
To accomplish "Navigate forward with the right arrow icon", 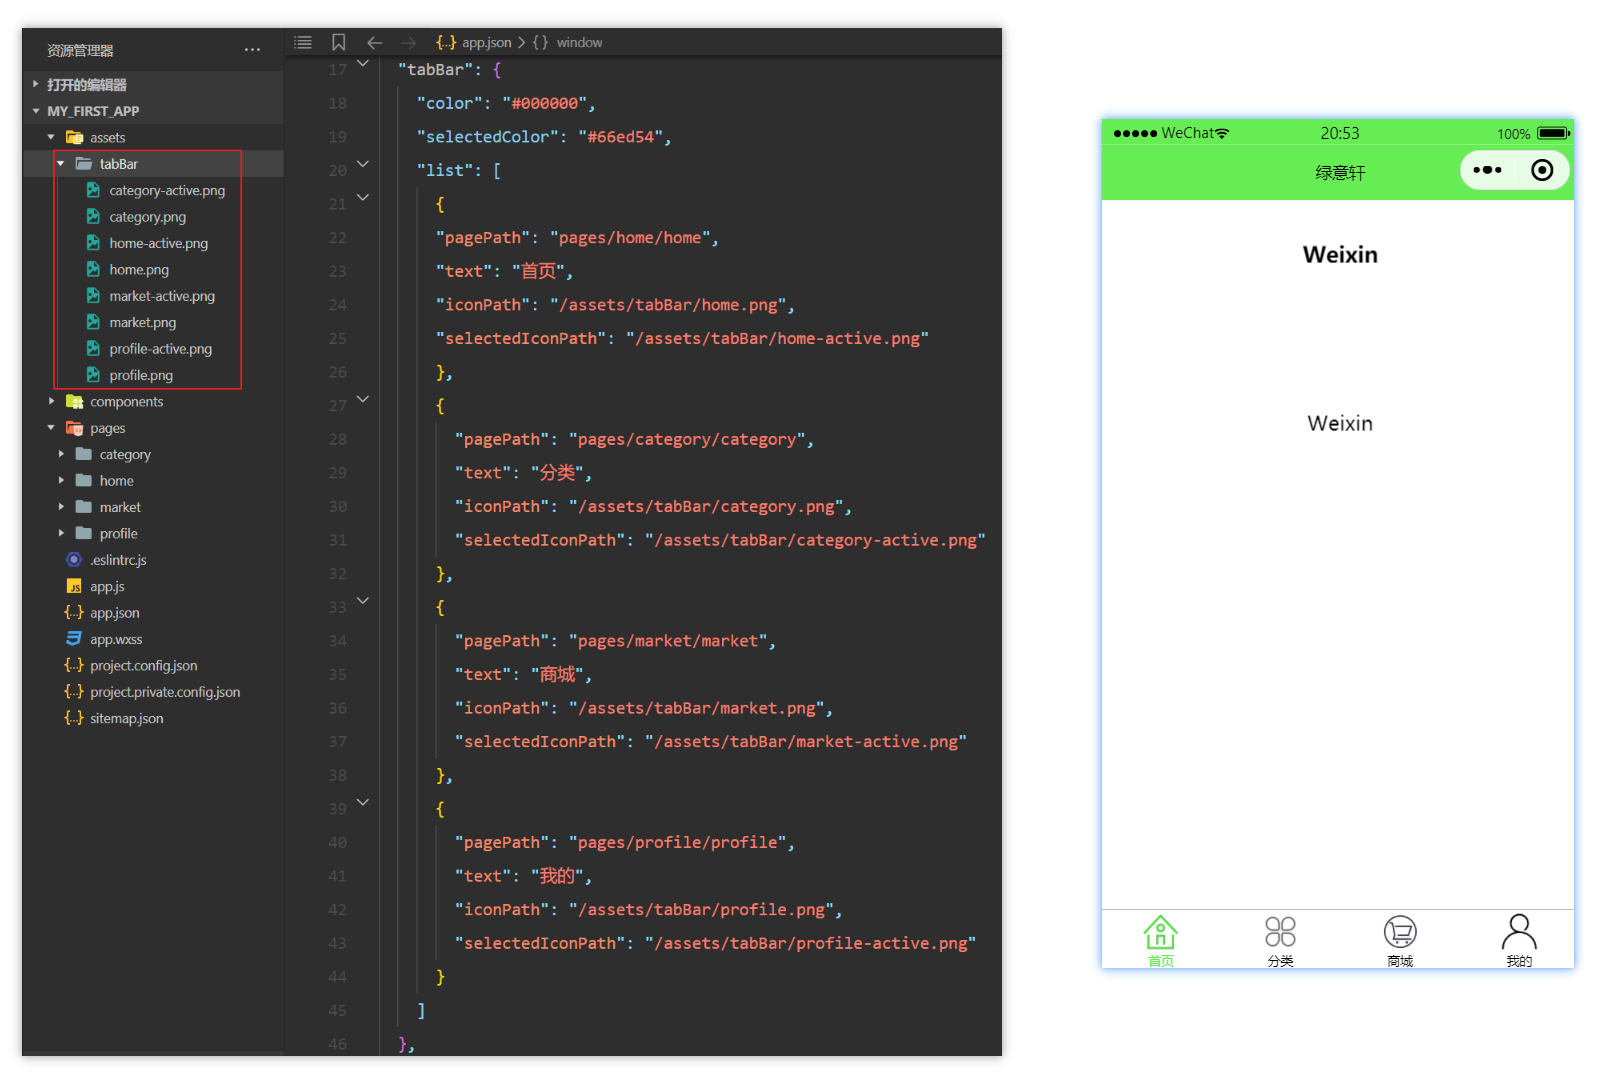I will click(408, 42).
